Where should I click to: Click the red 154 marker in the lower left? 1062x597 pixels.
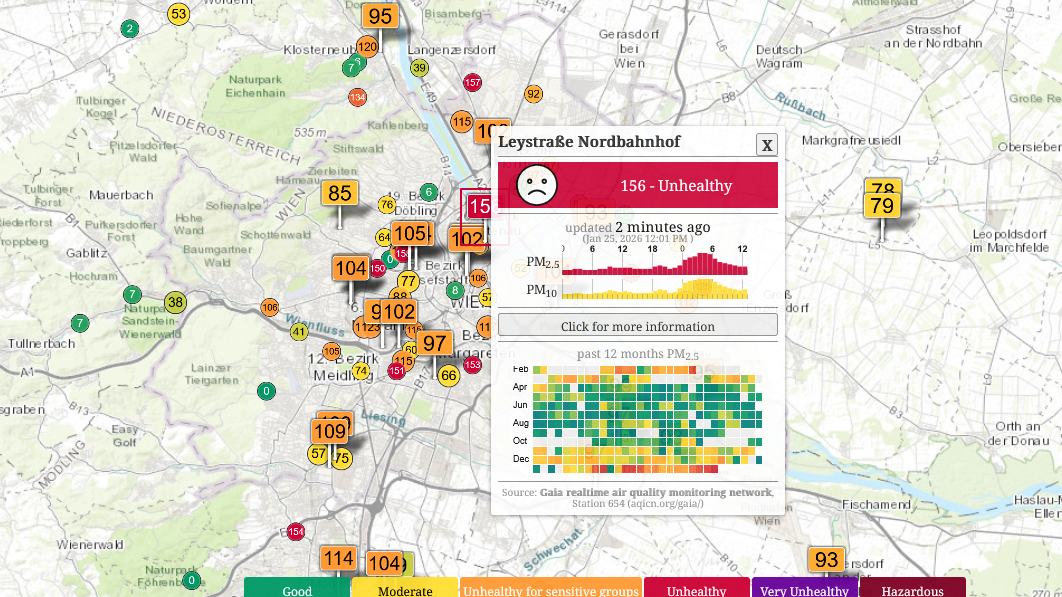point(295,531)
